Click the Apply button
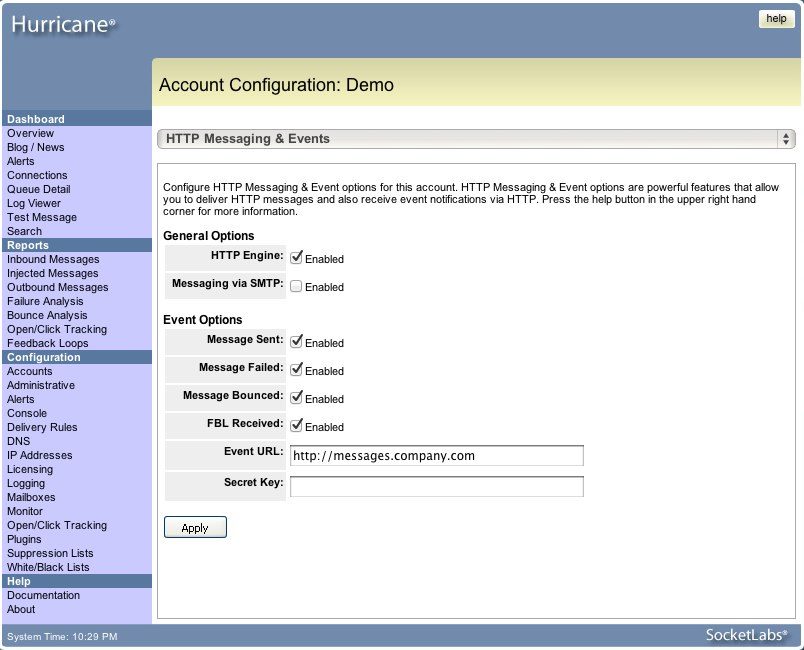 [x=195, y=527]
